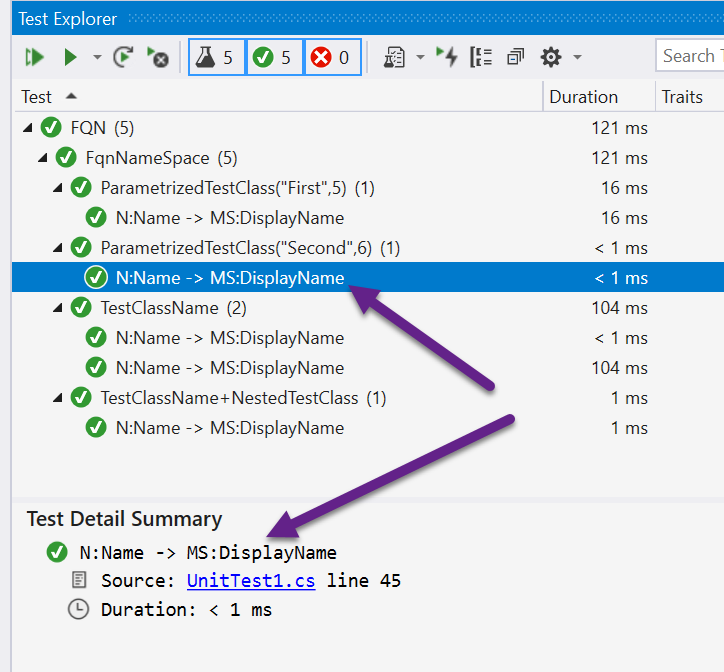This screenshot has width=724, height=672.
Task: Select the test with 16 ms duration
Action: [368, 218]
